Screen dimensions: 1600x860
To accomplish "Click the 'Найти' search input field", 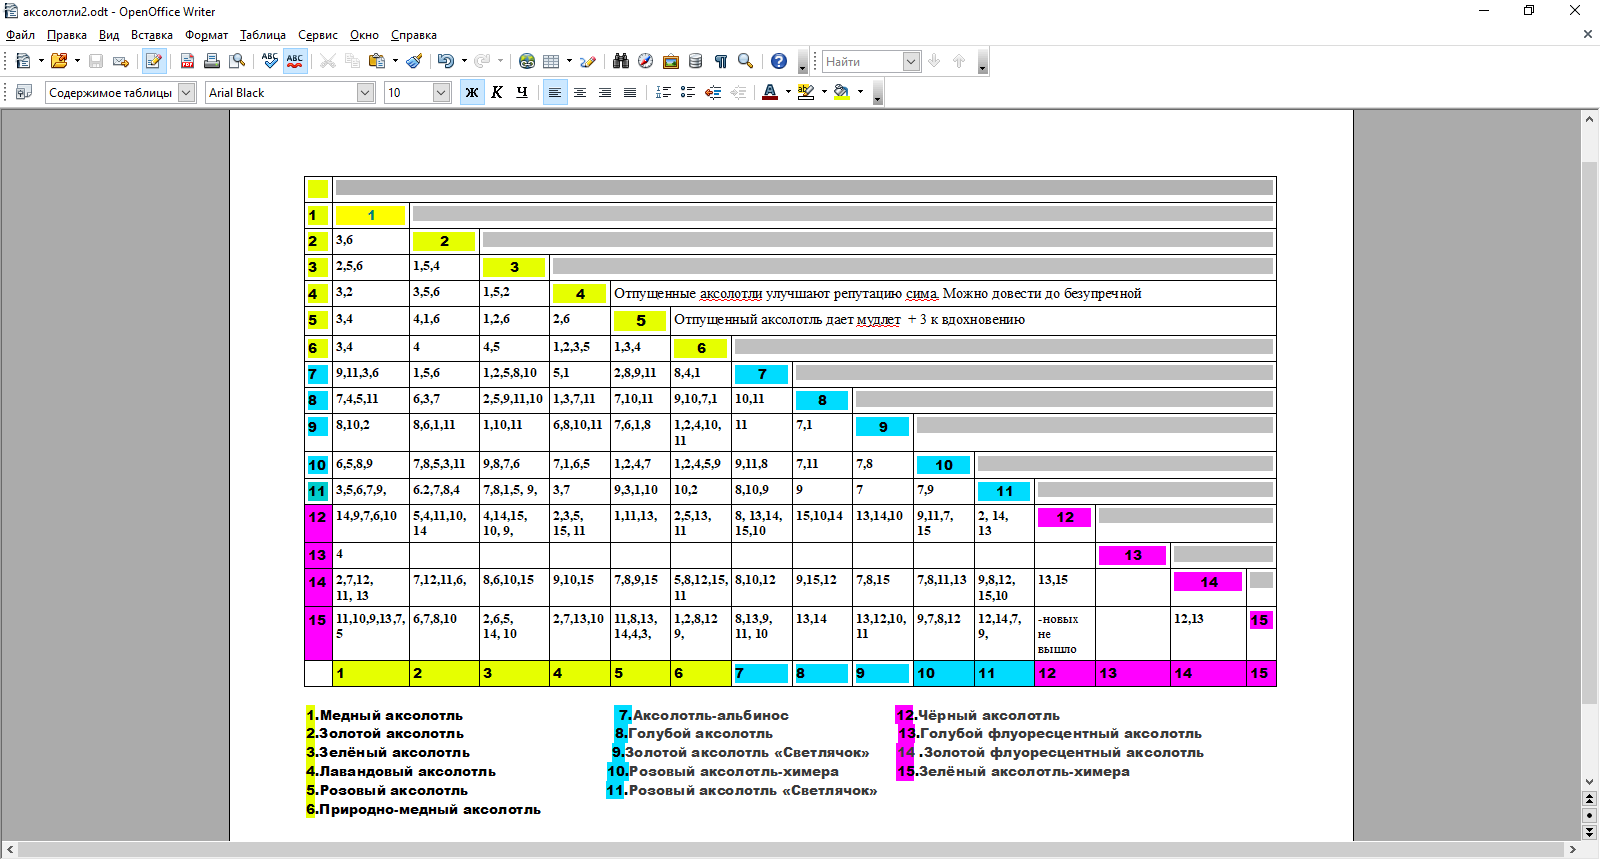I will pos(861,61).
